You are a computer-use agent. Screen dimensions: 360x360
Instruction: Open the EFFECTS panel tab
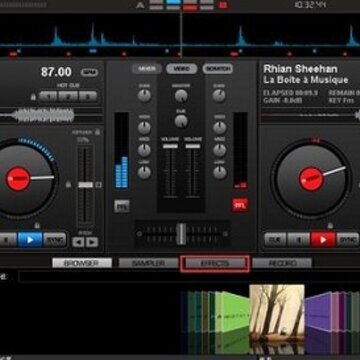coord(215,263)
